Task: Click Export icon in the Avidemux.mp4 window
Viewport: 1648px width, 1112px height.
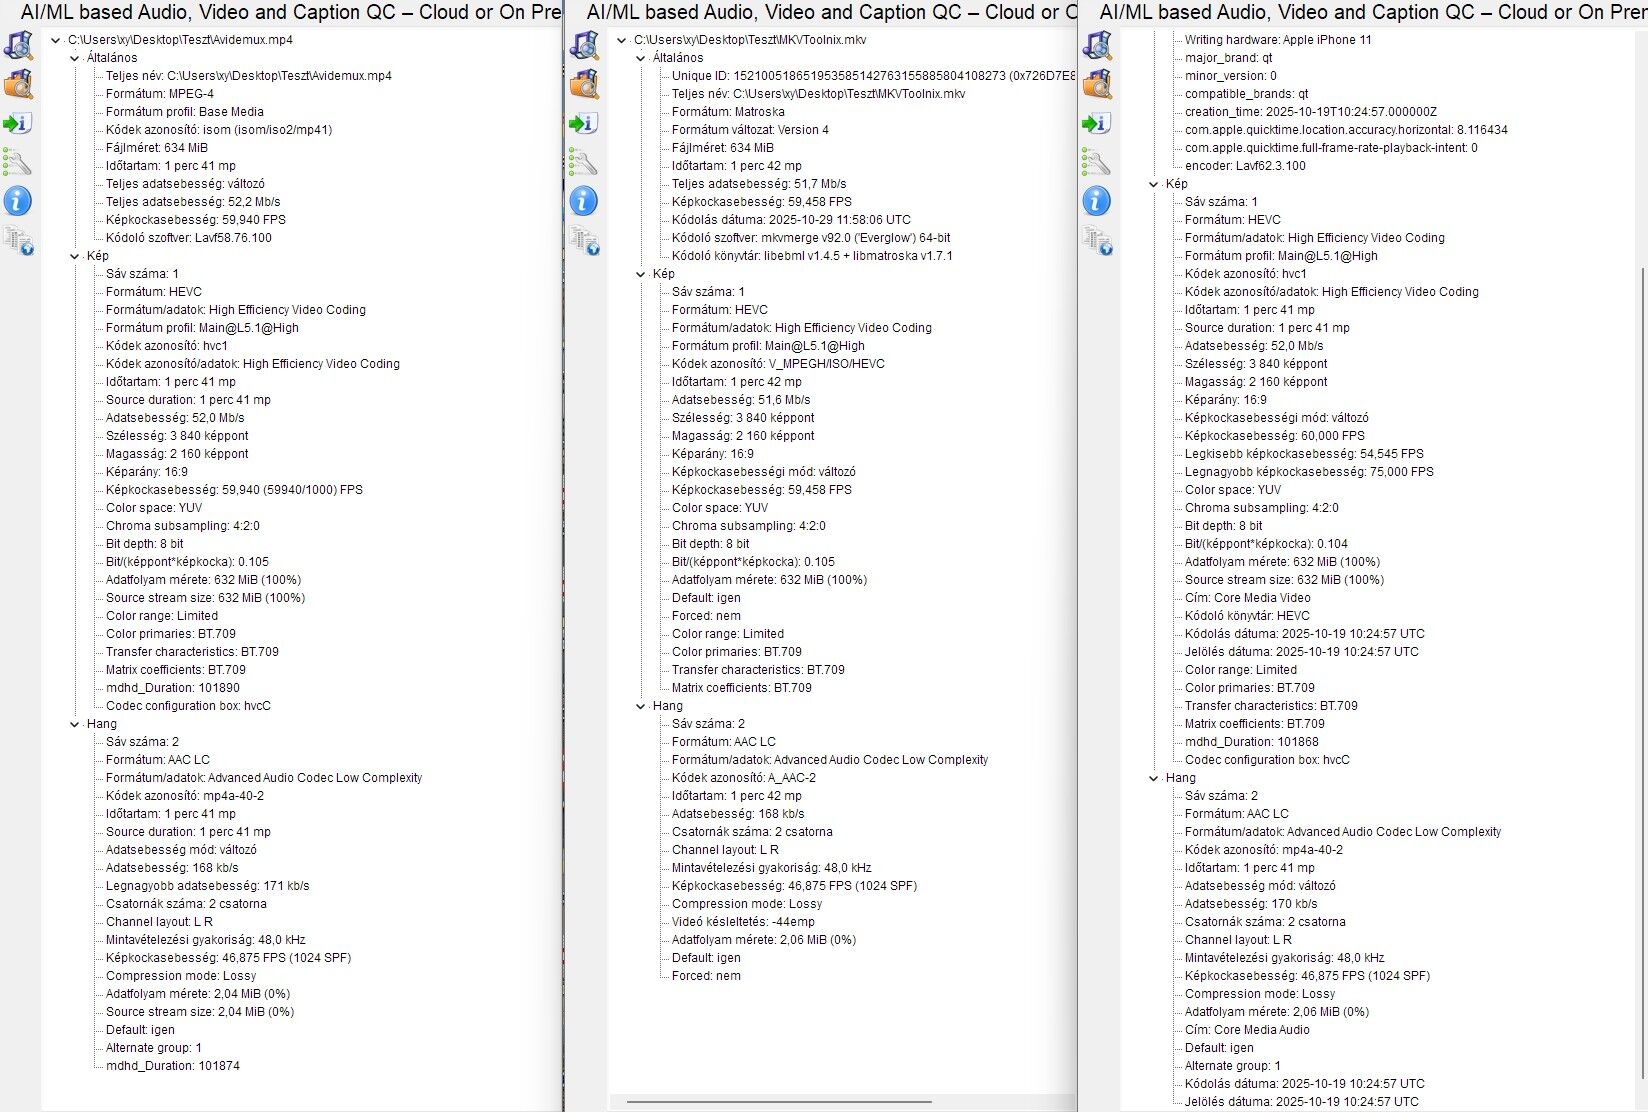Action: point(18,124)
